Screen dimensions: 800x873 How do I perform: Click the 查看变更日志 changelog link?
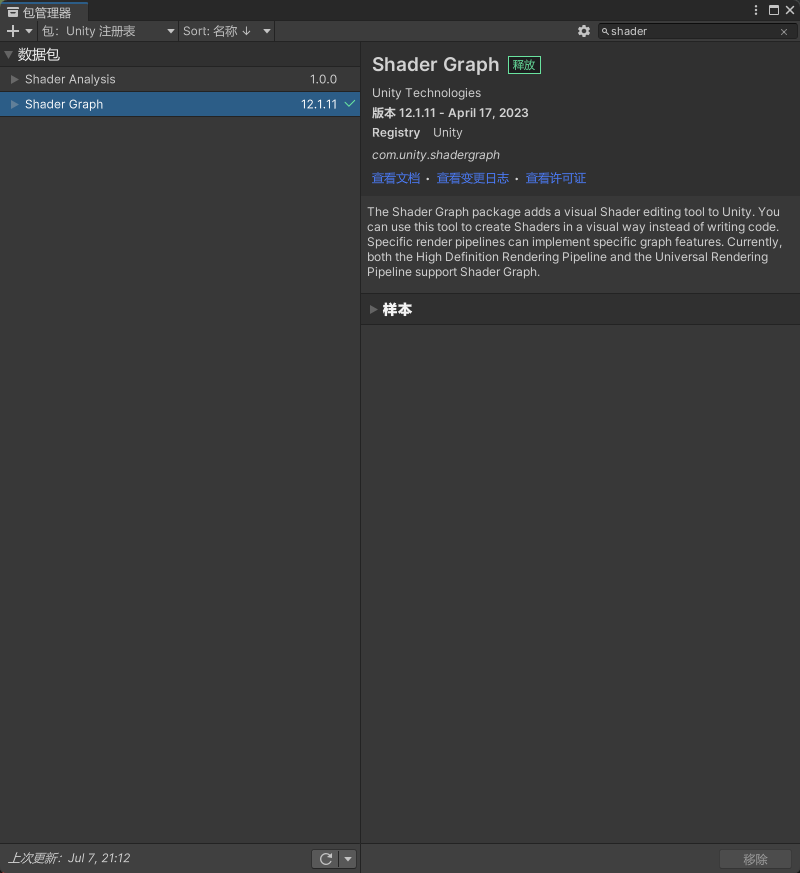click(473, 178)
